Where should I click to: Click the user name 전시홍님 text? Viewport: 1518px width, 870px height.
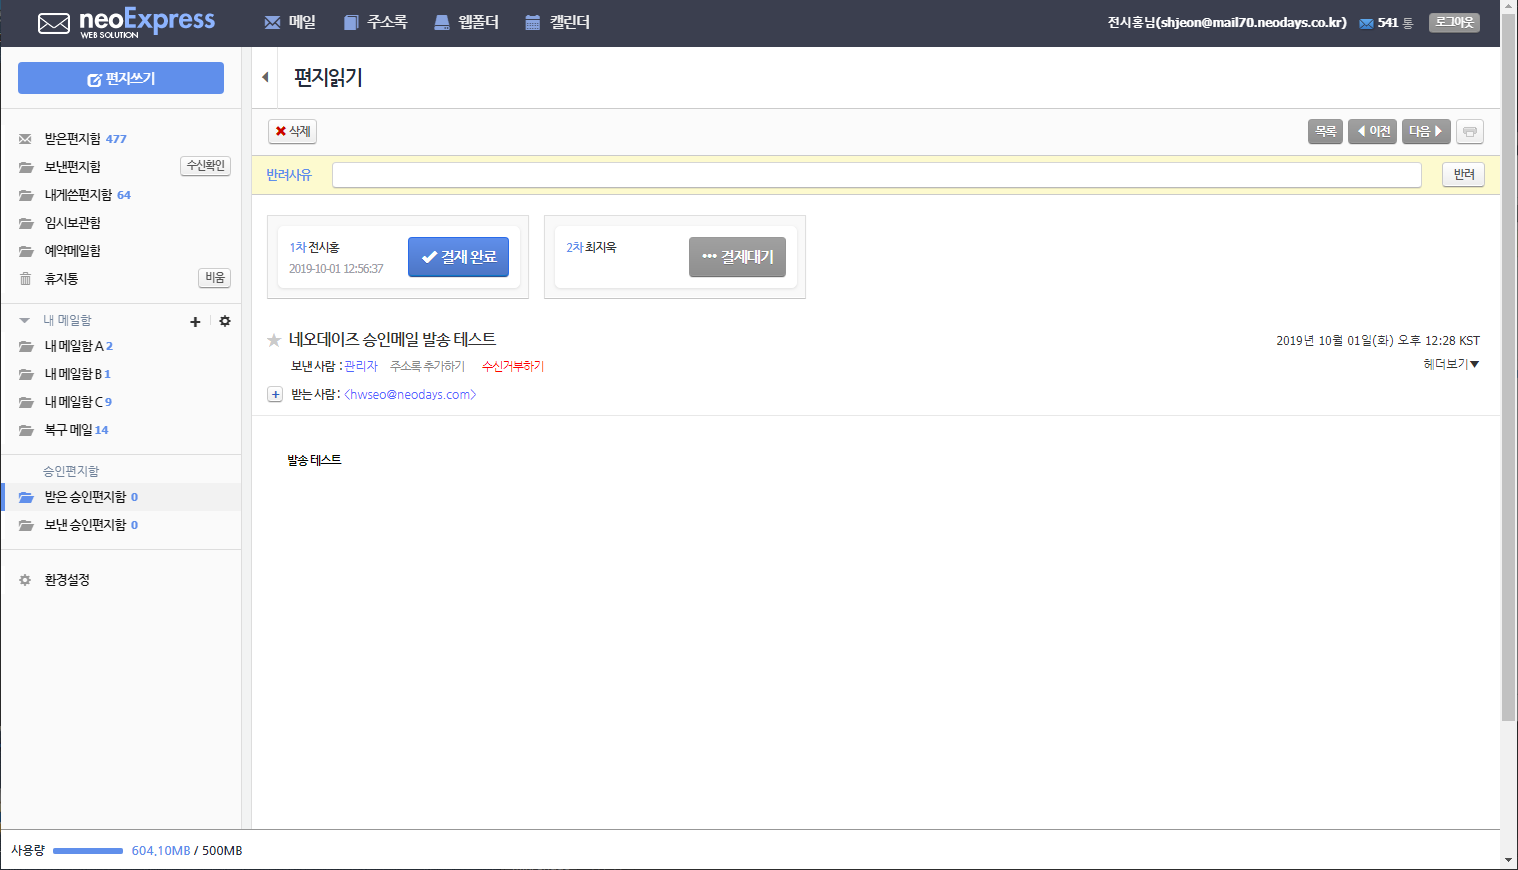point(1131,22)
